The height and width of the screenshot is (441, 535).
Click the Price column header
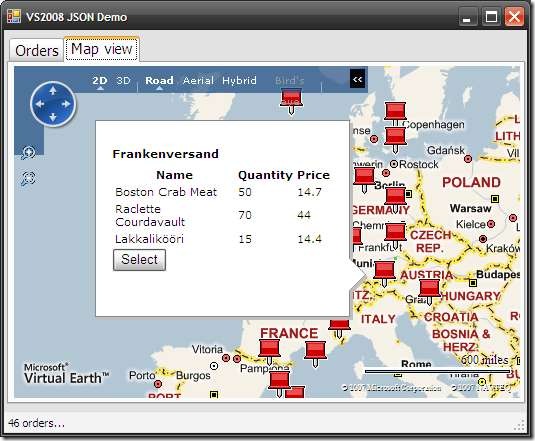314,175
